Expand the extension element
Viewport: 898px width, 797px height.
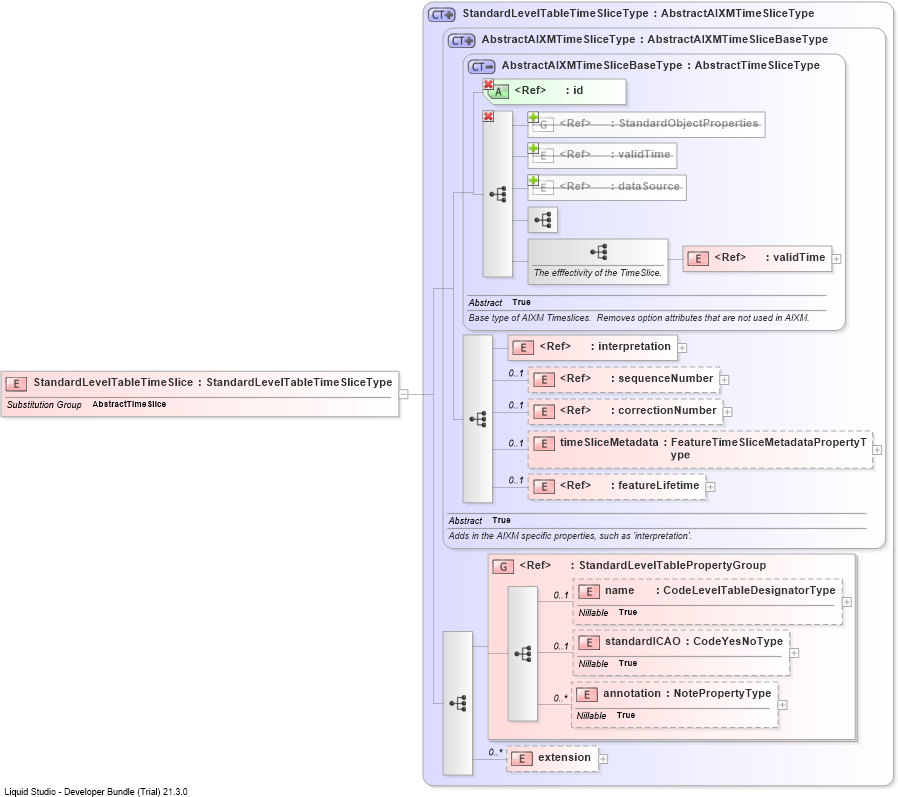(x=603, y=759)
